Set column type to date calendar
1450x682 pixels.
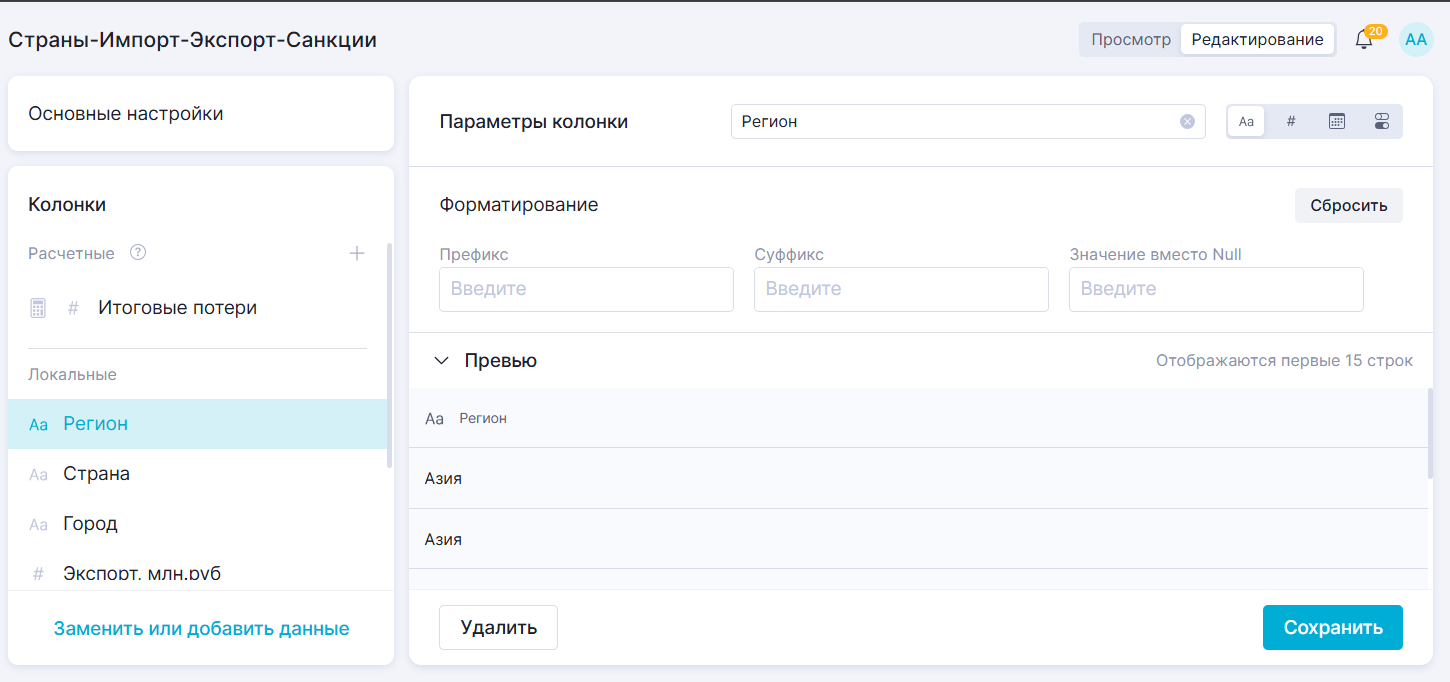pyautogui.click(x=1337, y=122)
